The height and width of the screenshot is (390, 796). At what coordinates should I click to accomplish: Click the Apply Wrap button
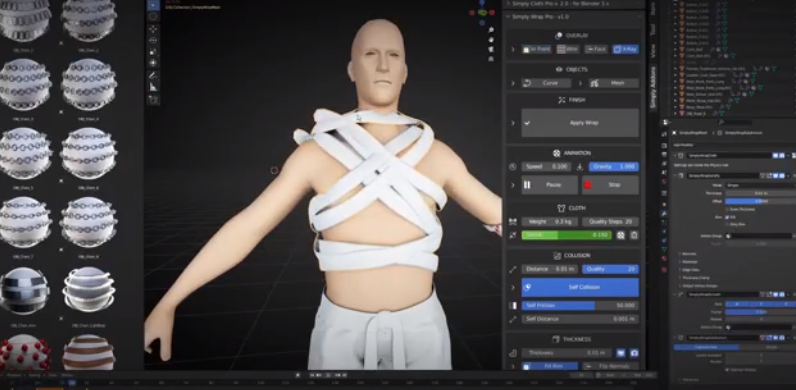[580, 123]
